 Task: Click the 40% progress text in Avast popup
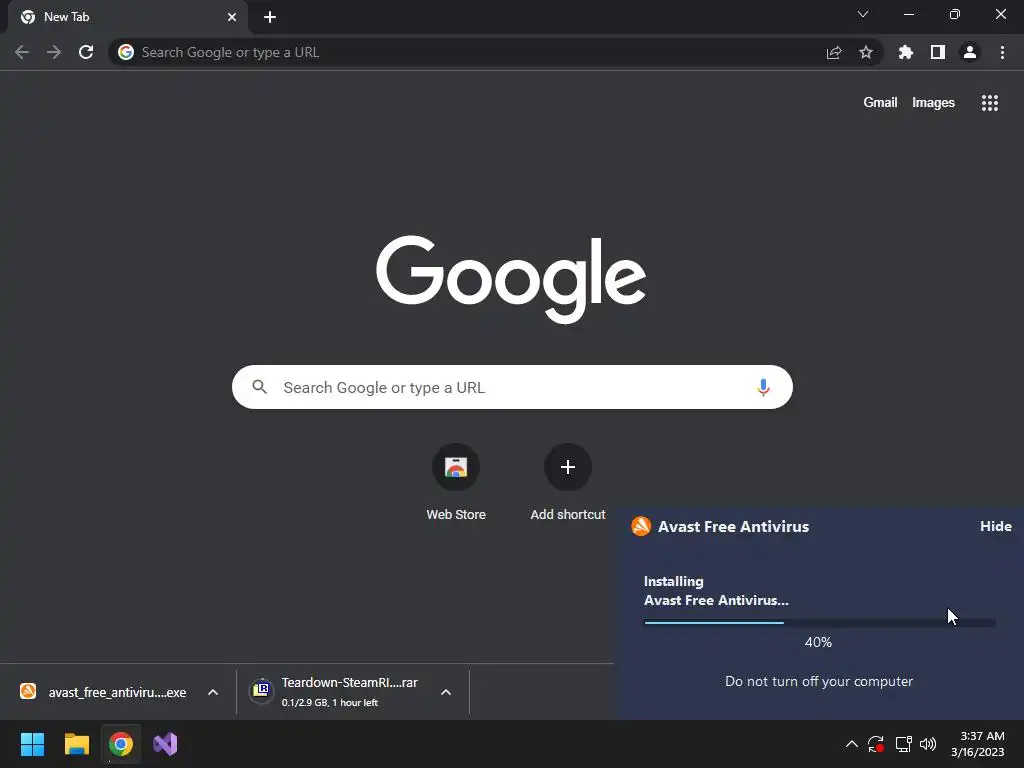[x=818, y=643]
